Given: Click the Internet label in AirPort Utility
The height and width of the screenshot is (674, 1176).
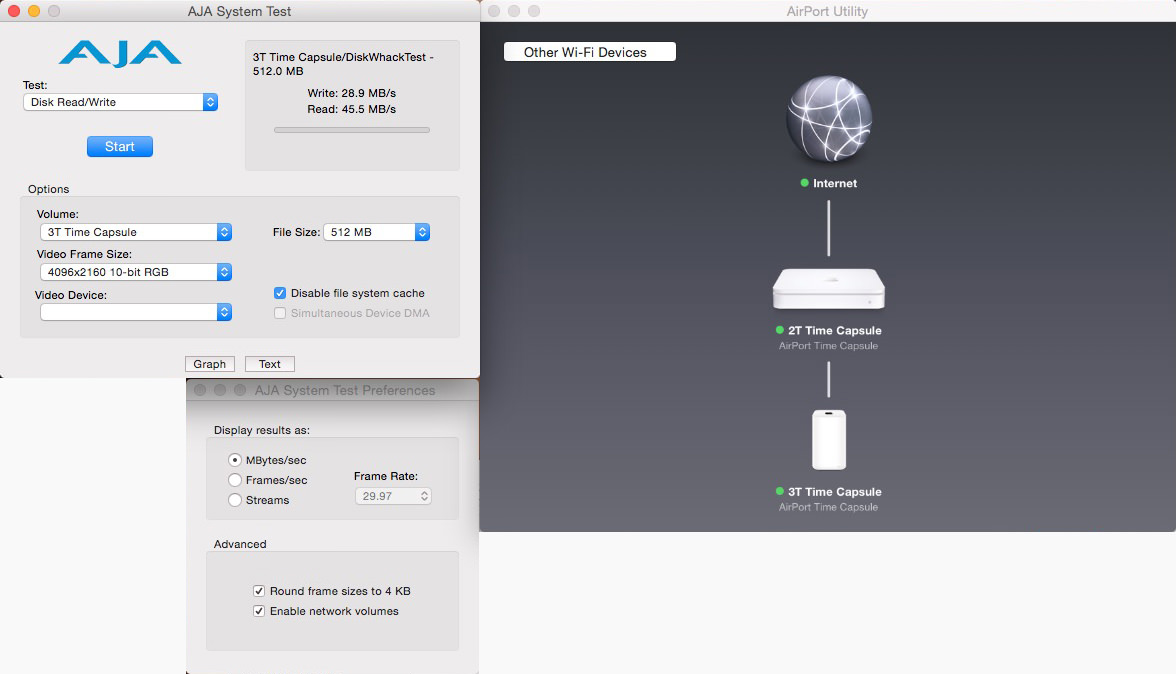Looking at the screenshot, I should point(835,183).
